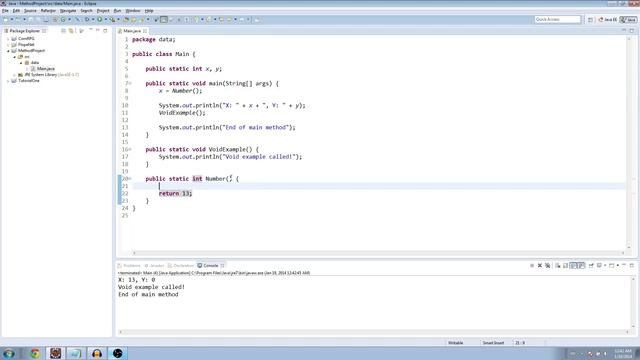Open the Run As dropdown arrow

click(x=105, y=19)
